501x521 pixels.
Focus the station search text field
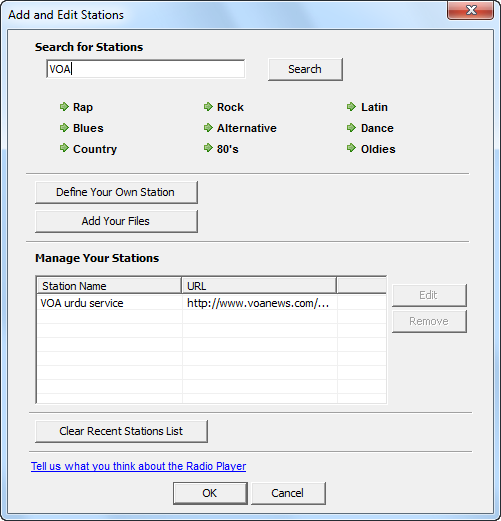pyautogui.click(x=146, y=69)
